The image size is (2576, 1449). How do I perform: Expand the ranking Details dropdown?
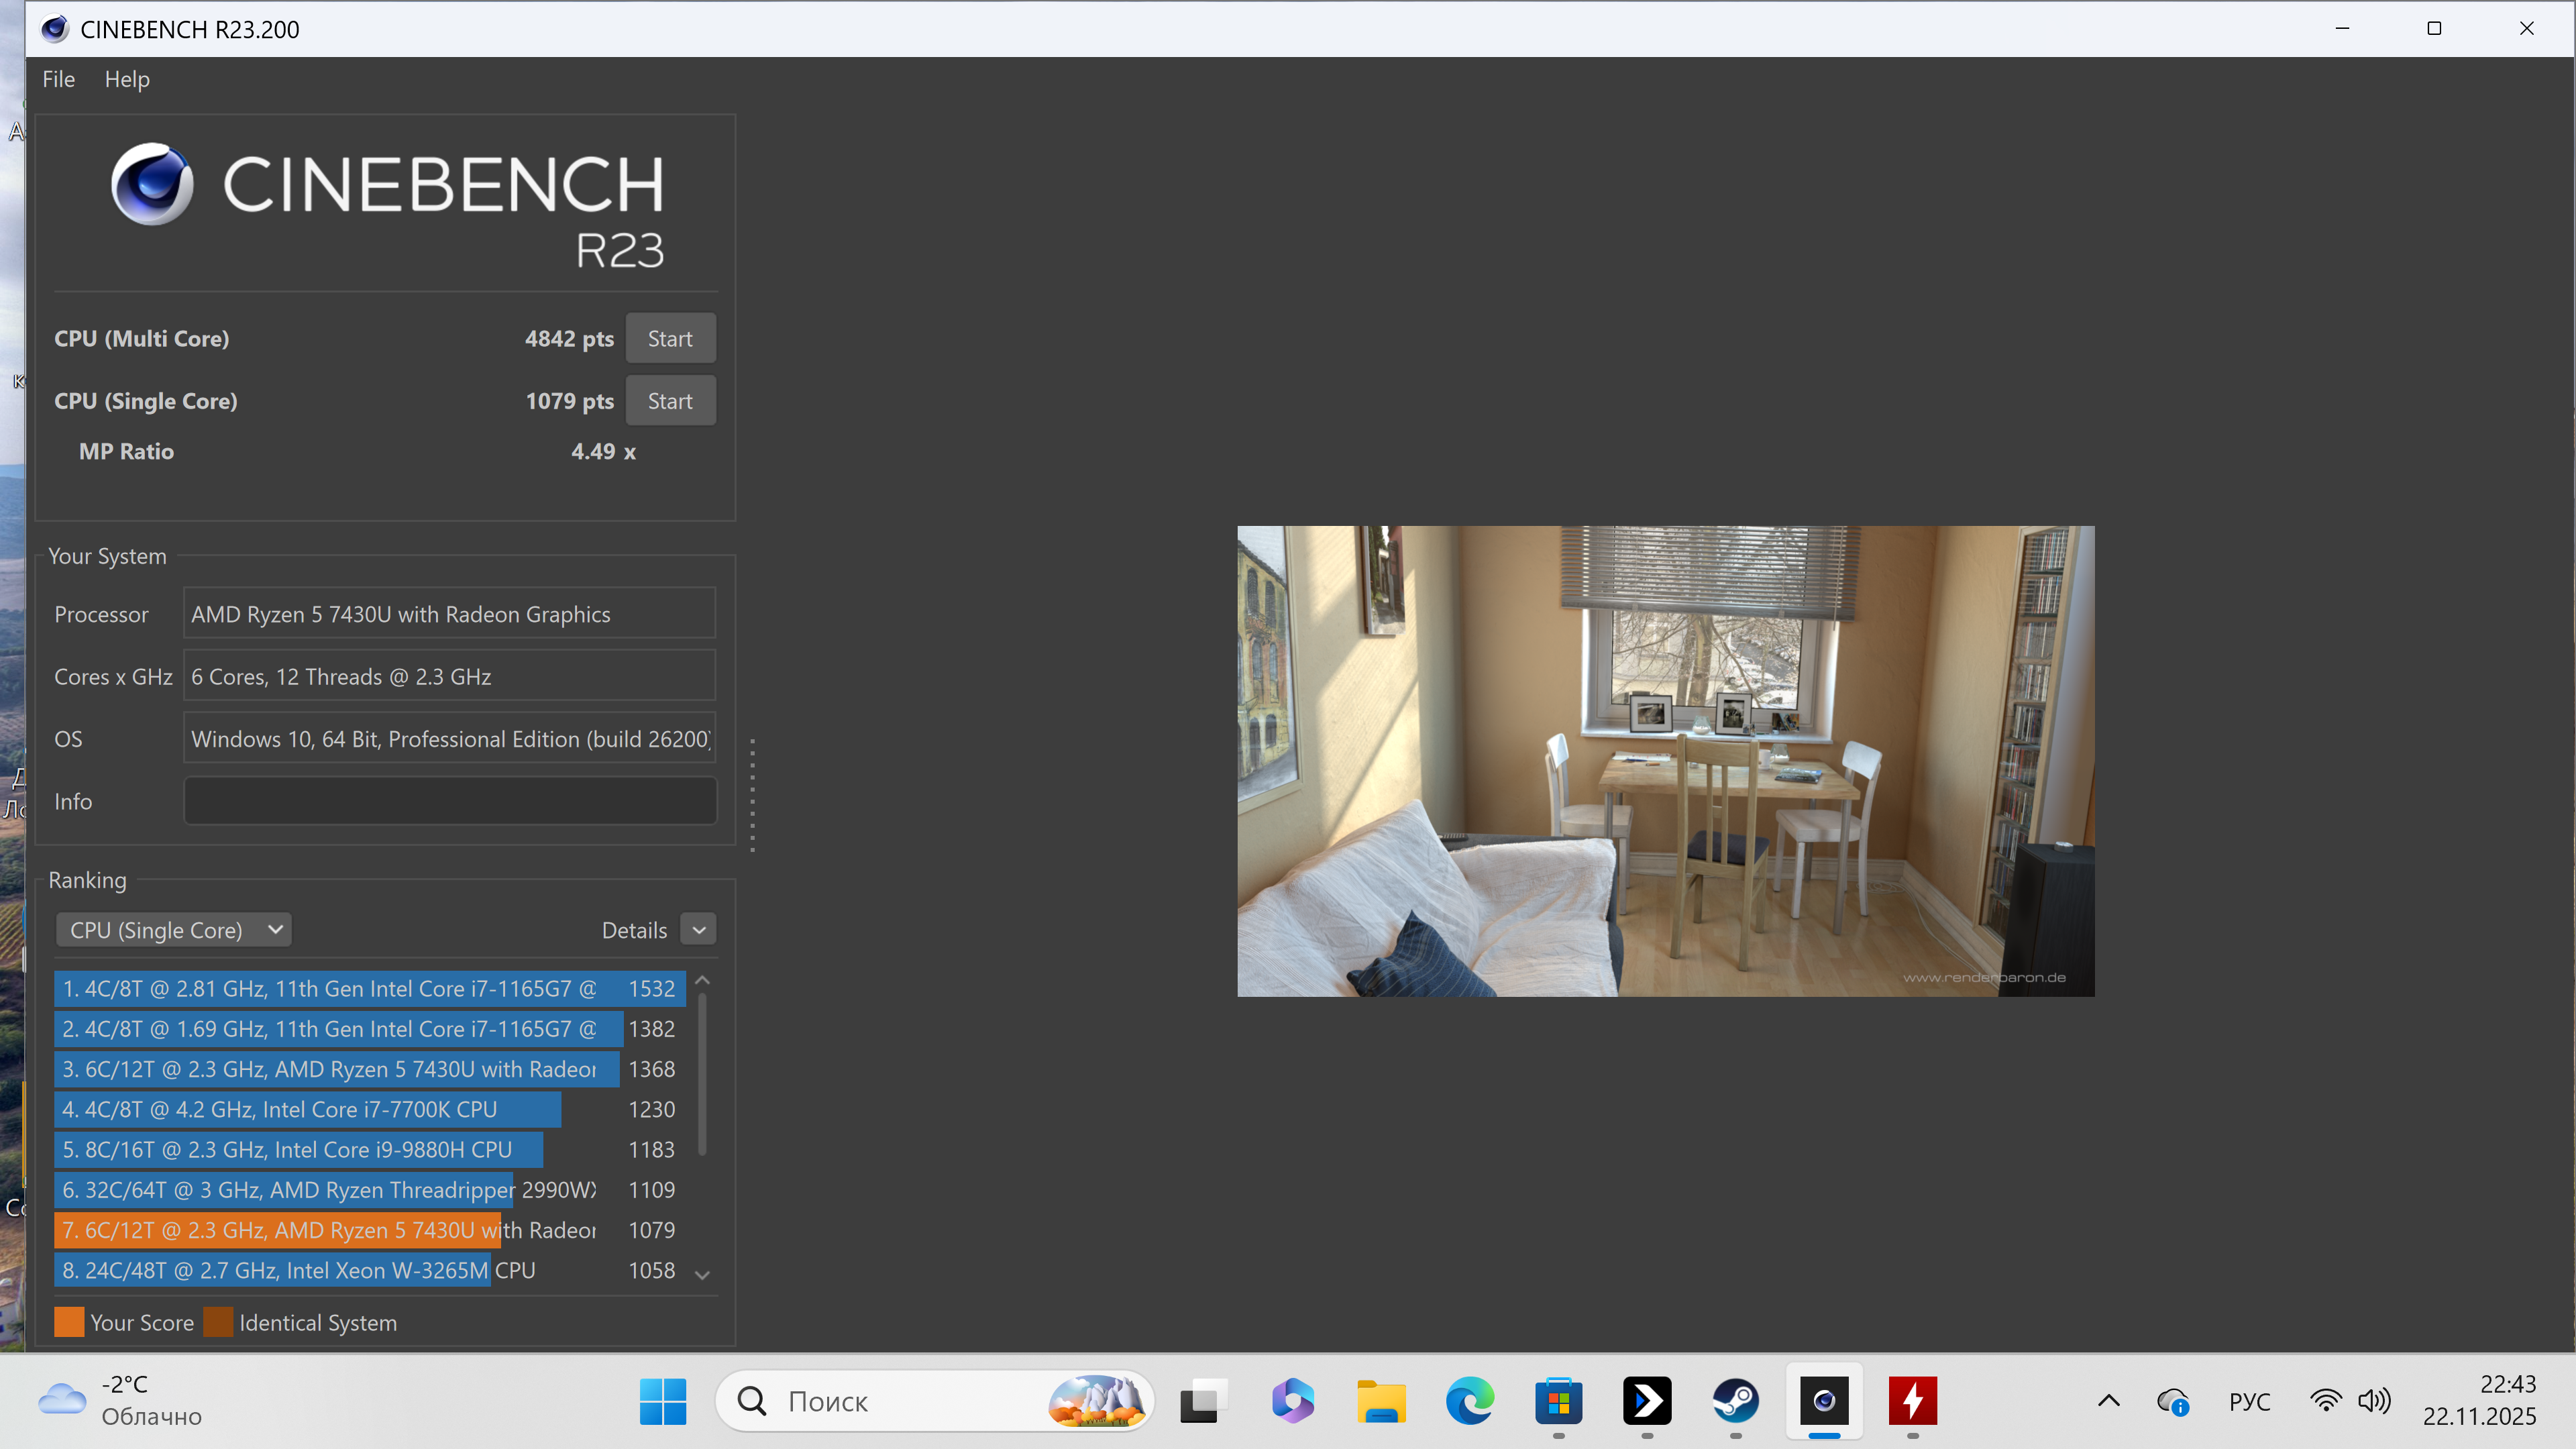tap(699, 930)
